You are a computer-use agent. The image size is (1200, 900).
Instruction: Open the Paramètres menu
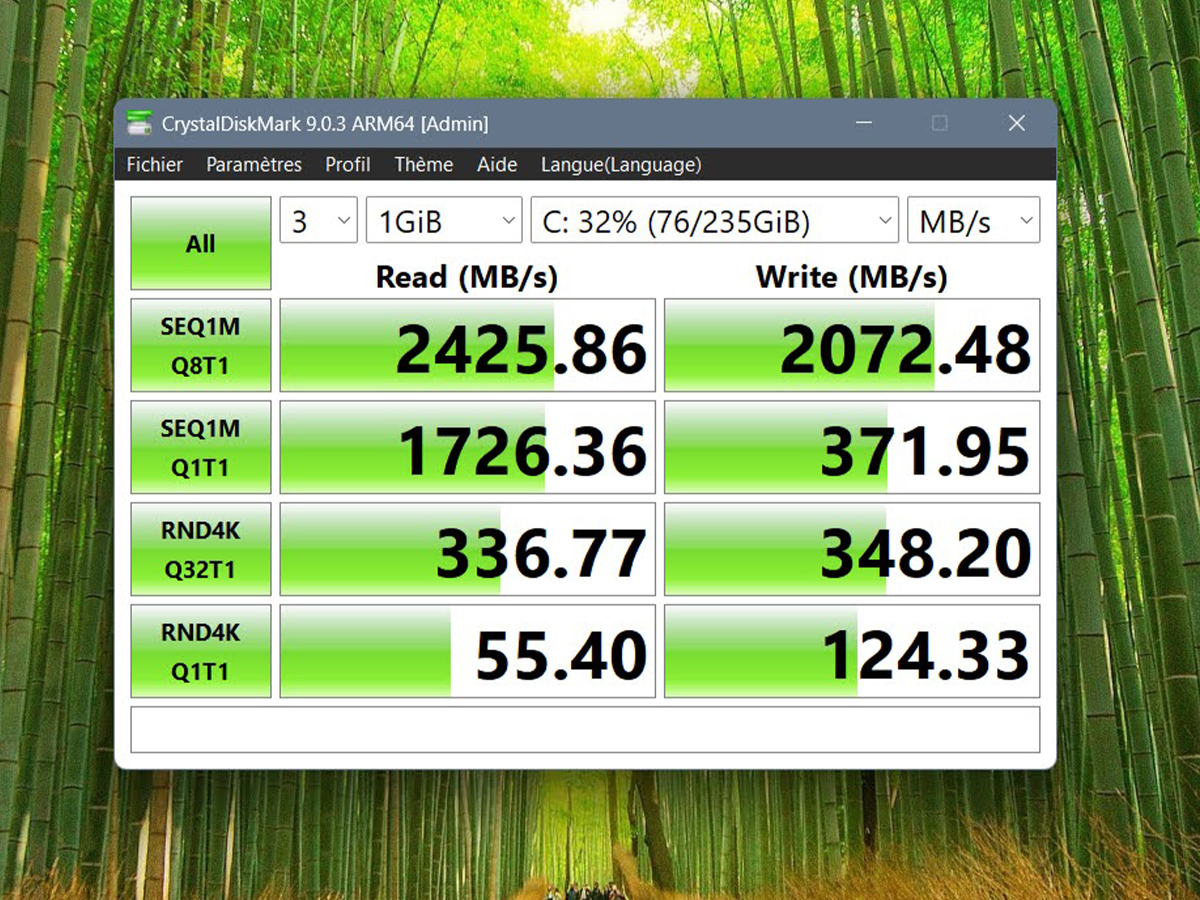(x=254, y=165)
